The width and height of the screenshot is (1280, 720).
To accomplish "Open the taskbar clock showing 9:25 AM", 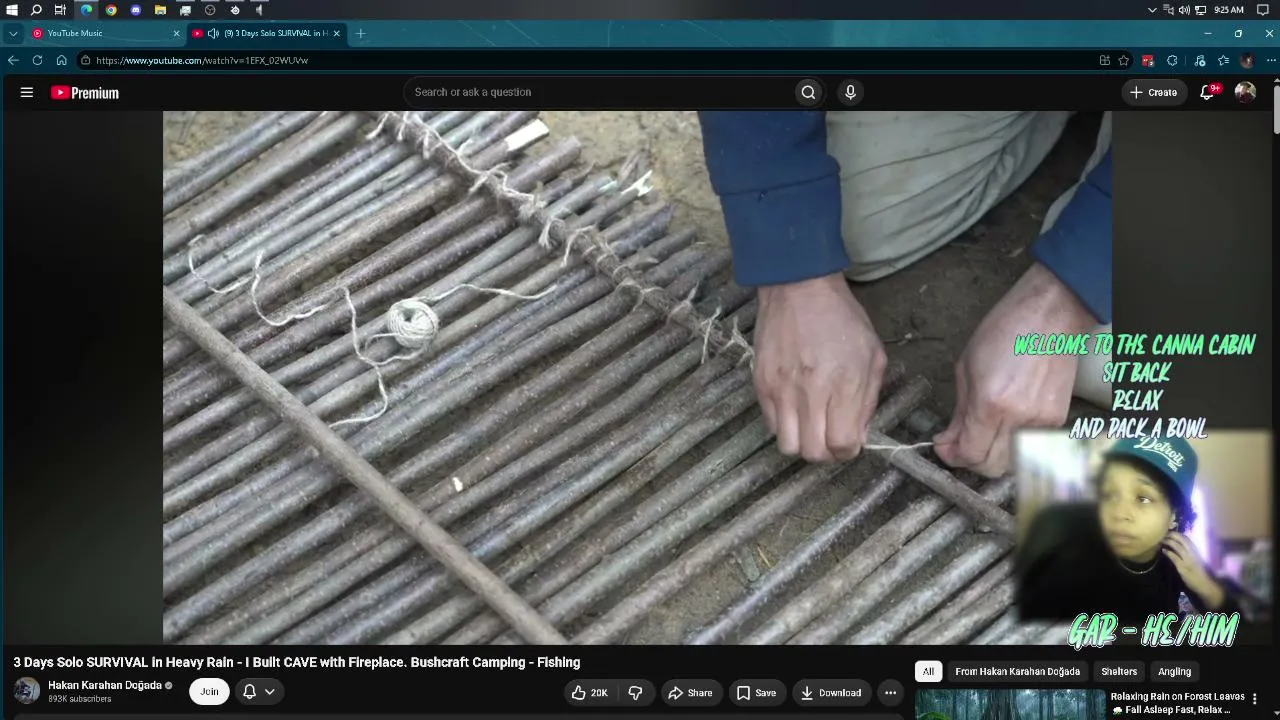I will [x=1229, y=10].
